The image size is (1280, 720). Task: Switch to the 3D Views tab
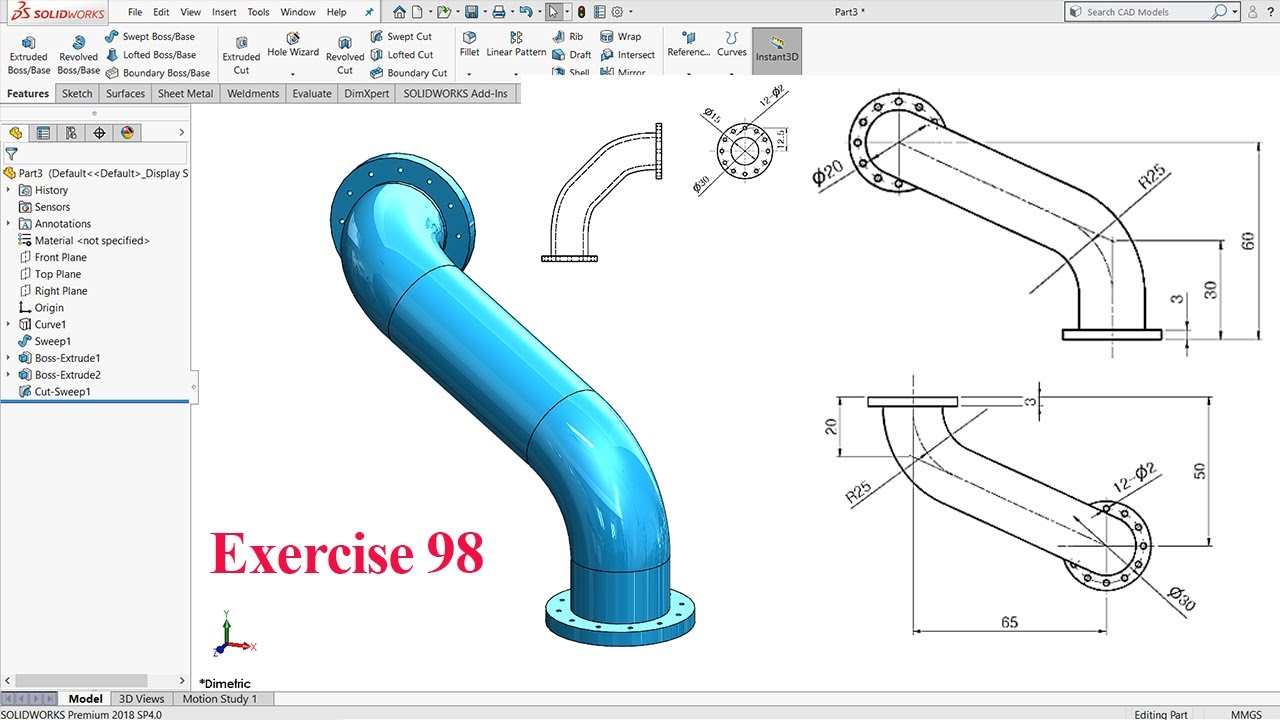point(142,699)
